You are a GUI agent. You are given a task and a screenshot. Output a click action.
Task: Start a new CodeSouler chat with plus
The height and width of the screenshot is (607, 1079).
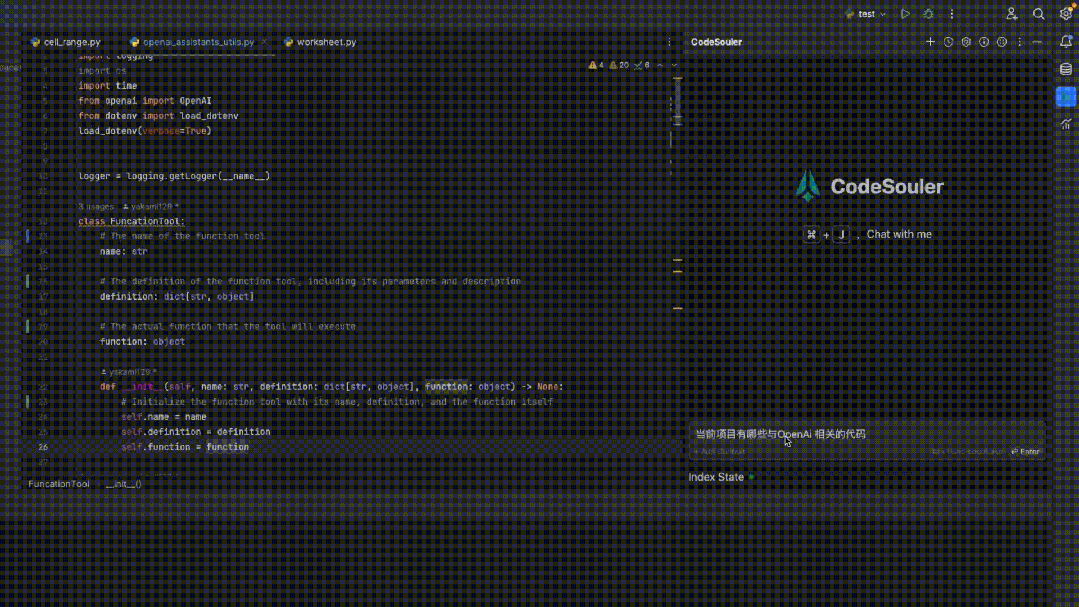(x=930, y=42)
